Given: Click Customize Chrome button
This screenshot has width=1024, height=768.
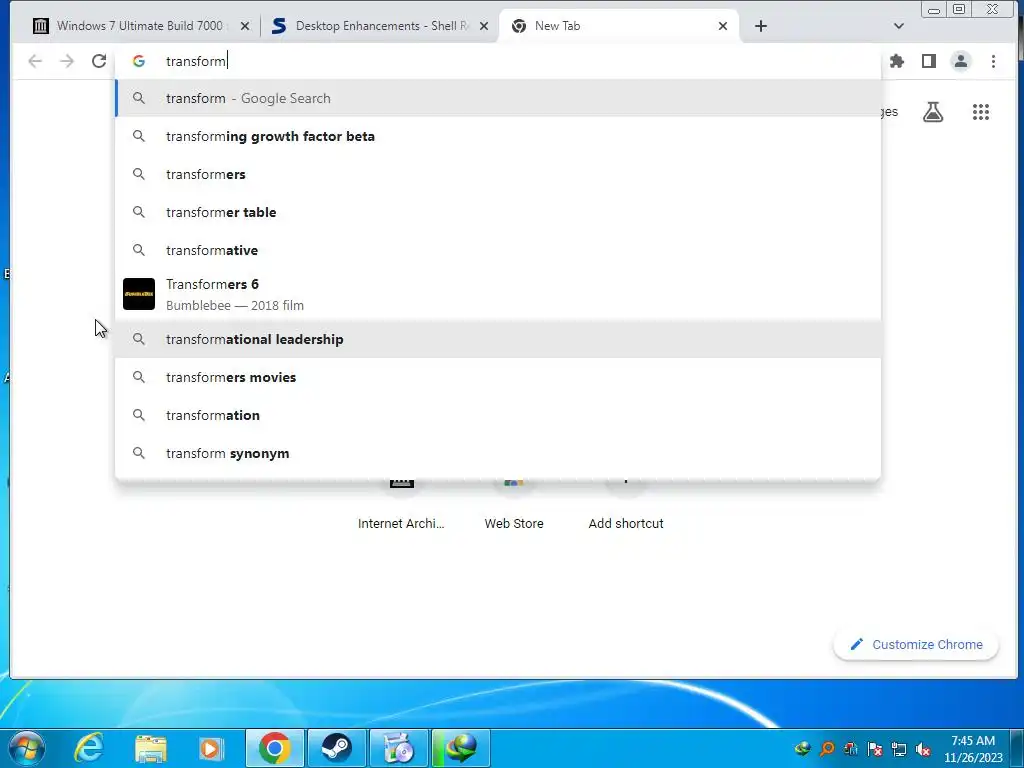Looking at the screenshot, I should (916, 645).
